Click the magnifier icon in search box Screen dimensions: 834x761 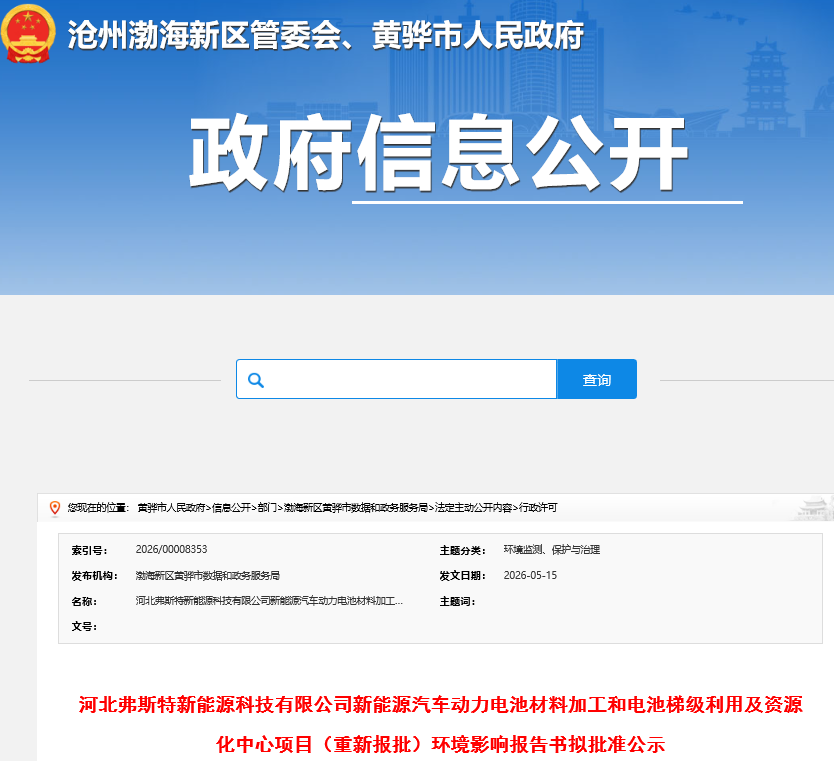pyautogui.click(x=256, y=380)
